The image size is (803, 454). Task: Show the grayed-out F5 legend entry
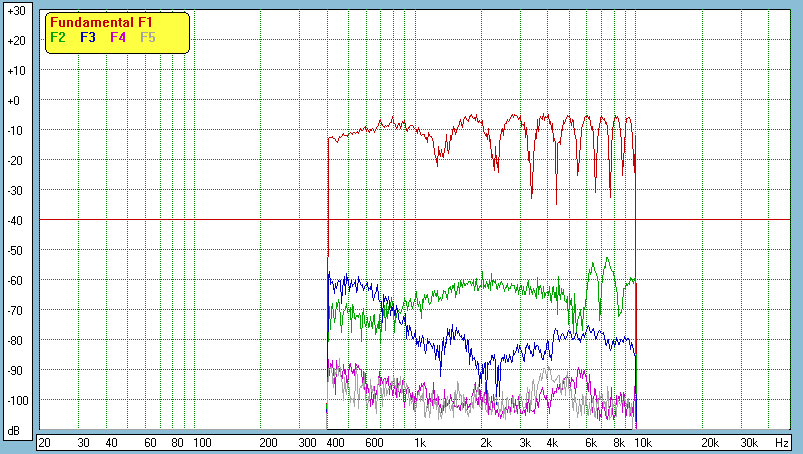[x=148, y=37]
